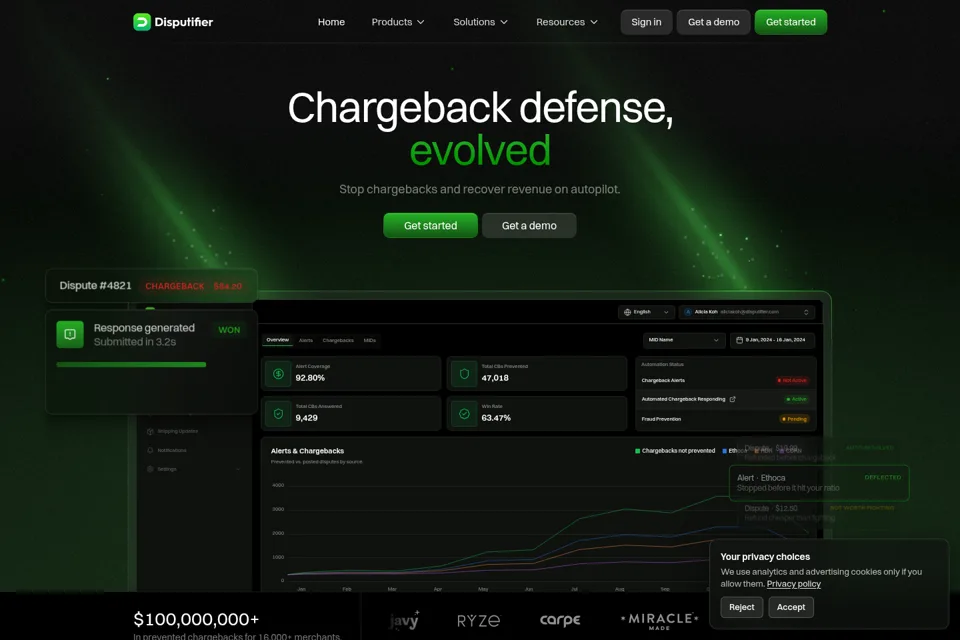Click the Total CBs Answered shield-check icon
Image resolution: width=960 pixels, height=640 pixels.
(x=279, y=413)
